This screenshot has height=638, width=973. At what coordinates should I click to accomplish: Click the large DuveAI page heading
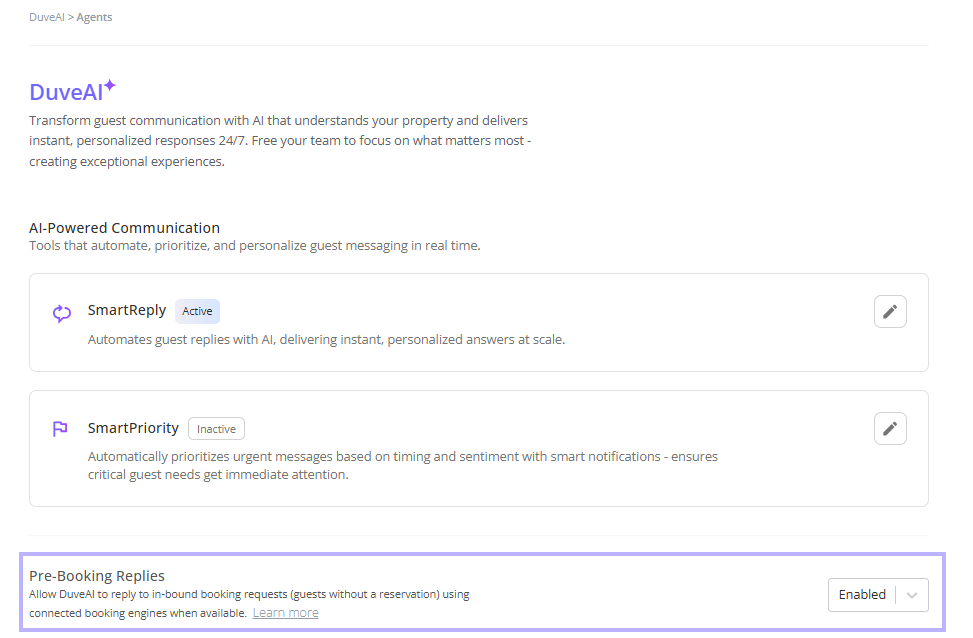[66, 92]
